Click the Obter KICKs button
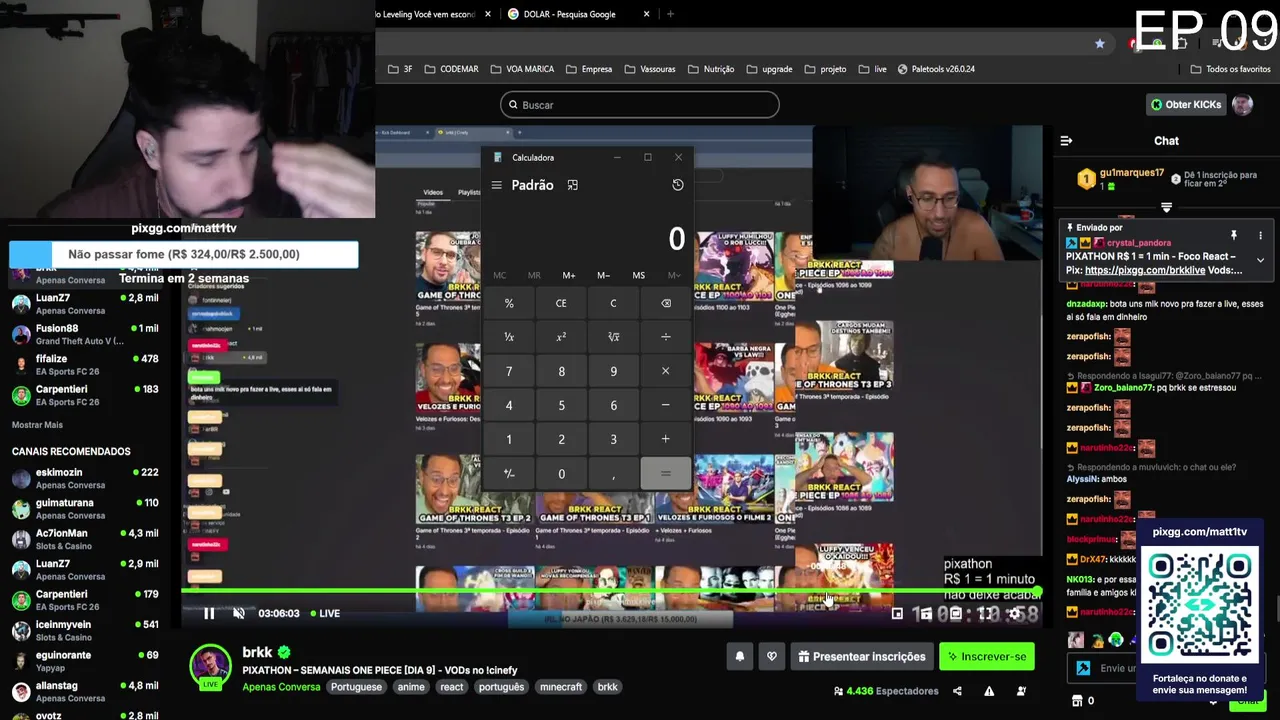1280x720 pixels. pyautogui.click(x=1186, y=104)
